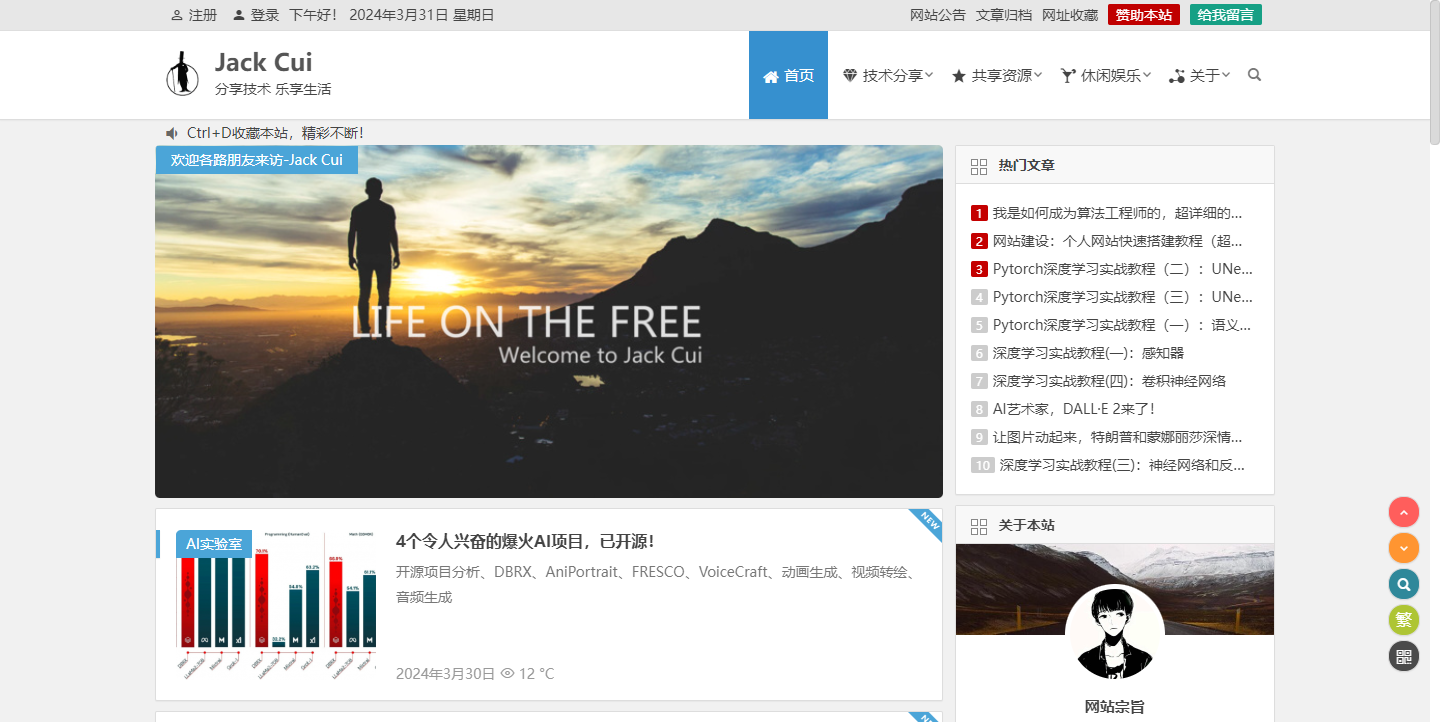Click the grid icon beside 热门文章
The height and width of the screenshot is (722, 1440).
pos(979,166)
